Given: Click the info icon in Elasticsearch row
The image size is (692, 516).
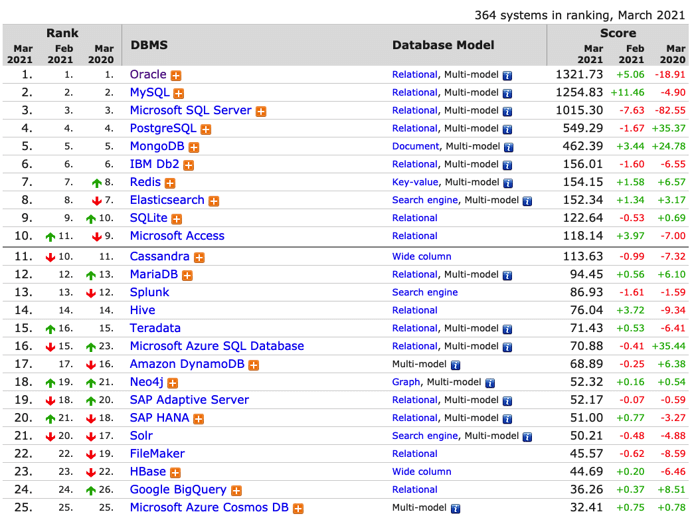Looking at the screenshot, I should [x=527, y=201].
